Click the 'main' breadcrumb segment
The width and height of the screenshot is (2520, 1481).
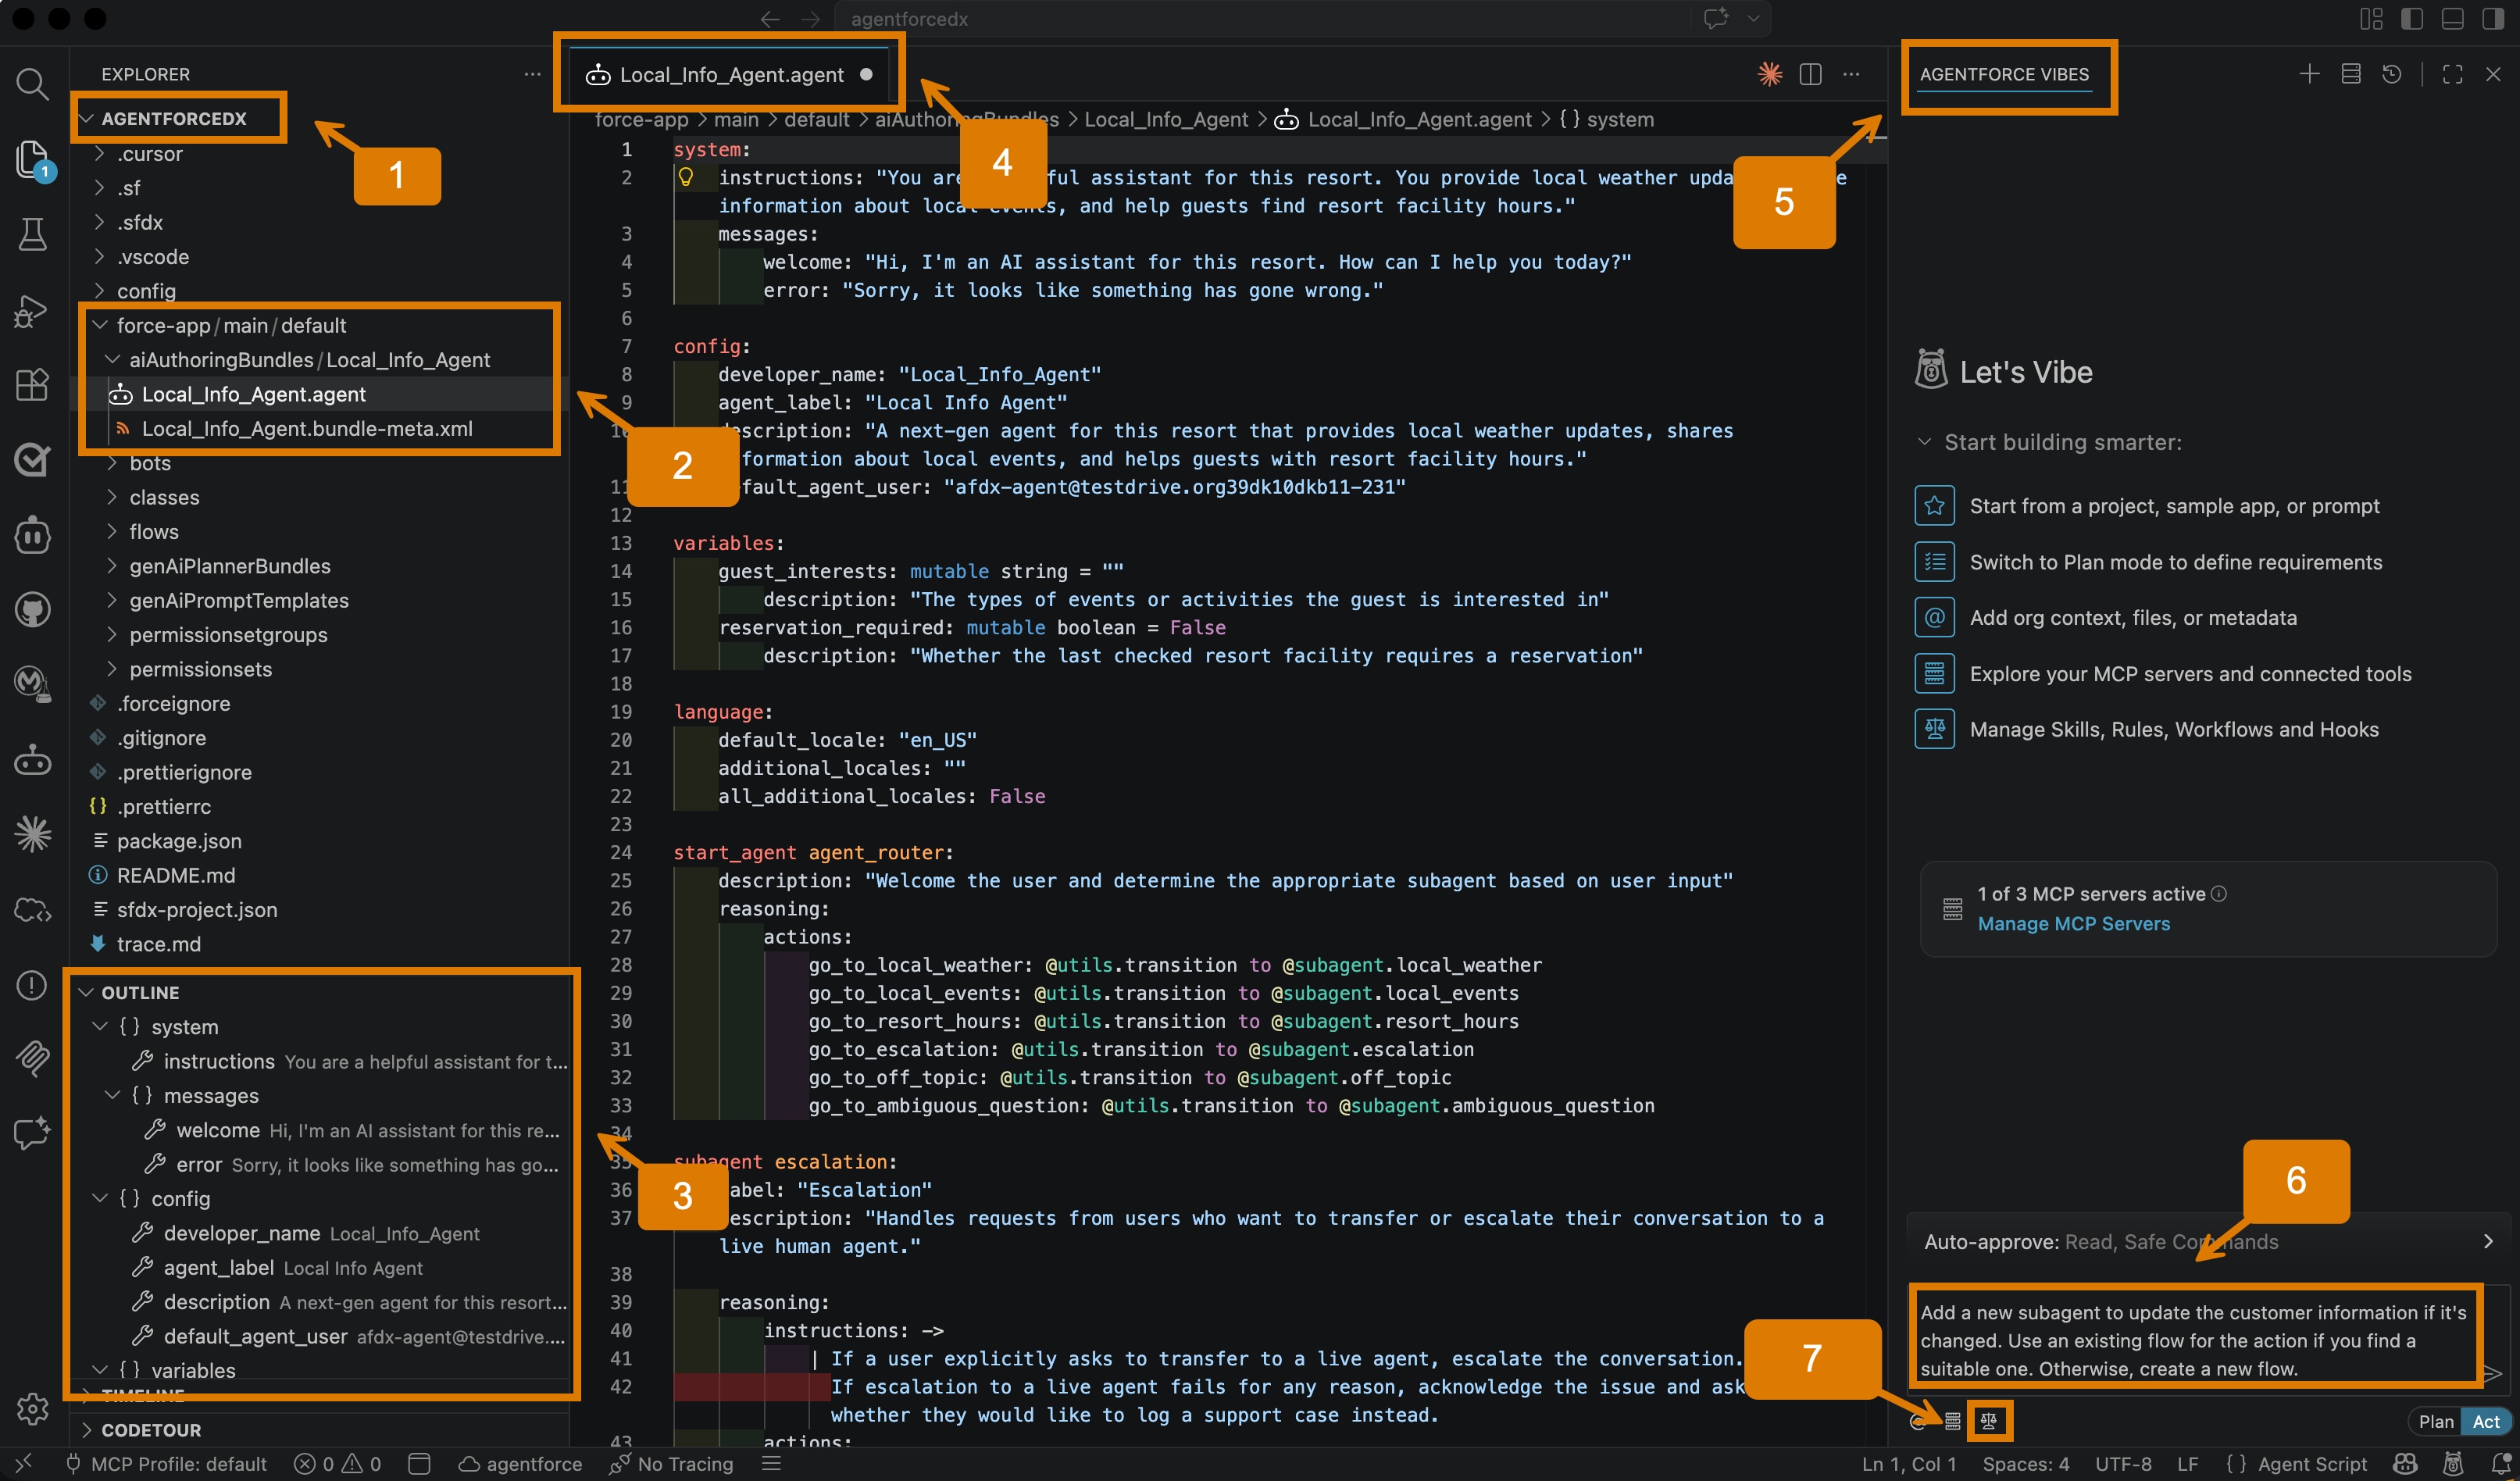[735, 119]
